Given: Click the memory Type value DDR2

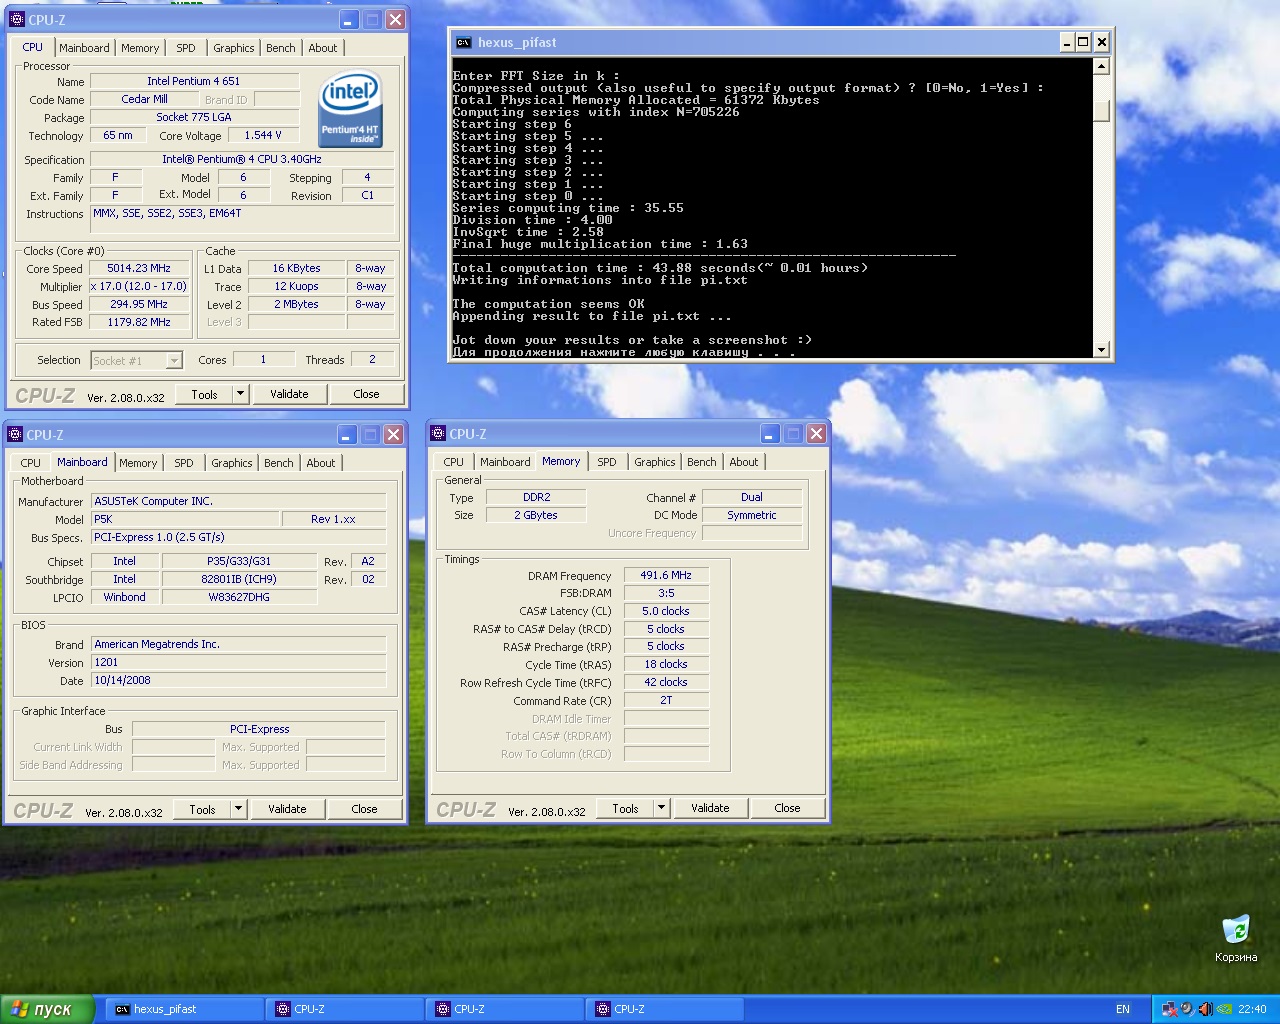Looking at the screenshot, I should [x=536, y=497].
